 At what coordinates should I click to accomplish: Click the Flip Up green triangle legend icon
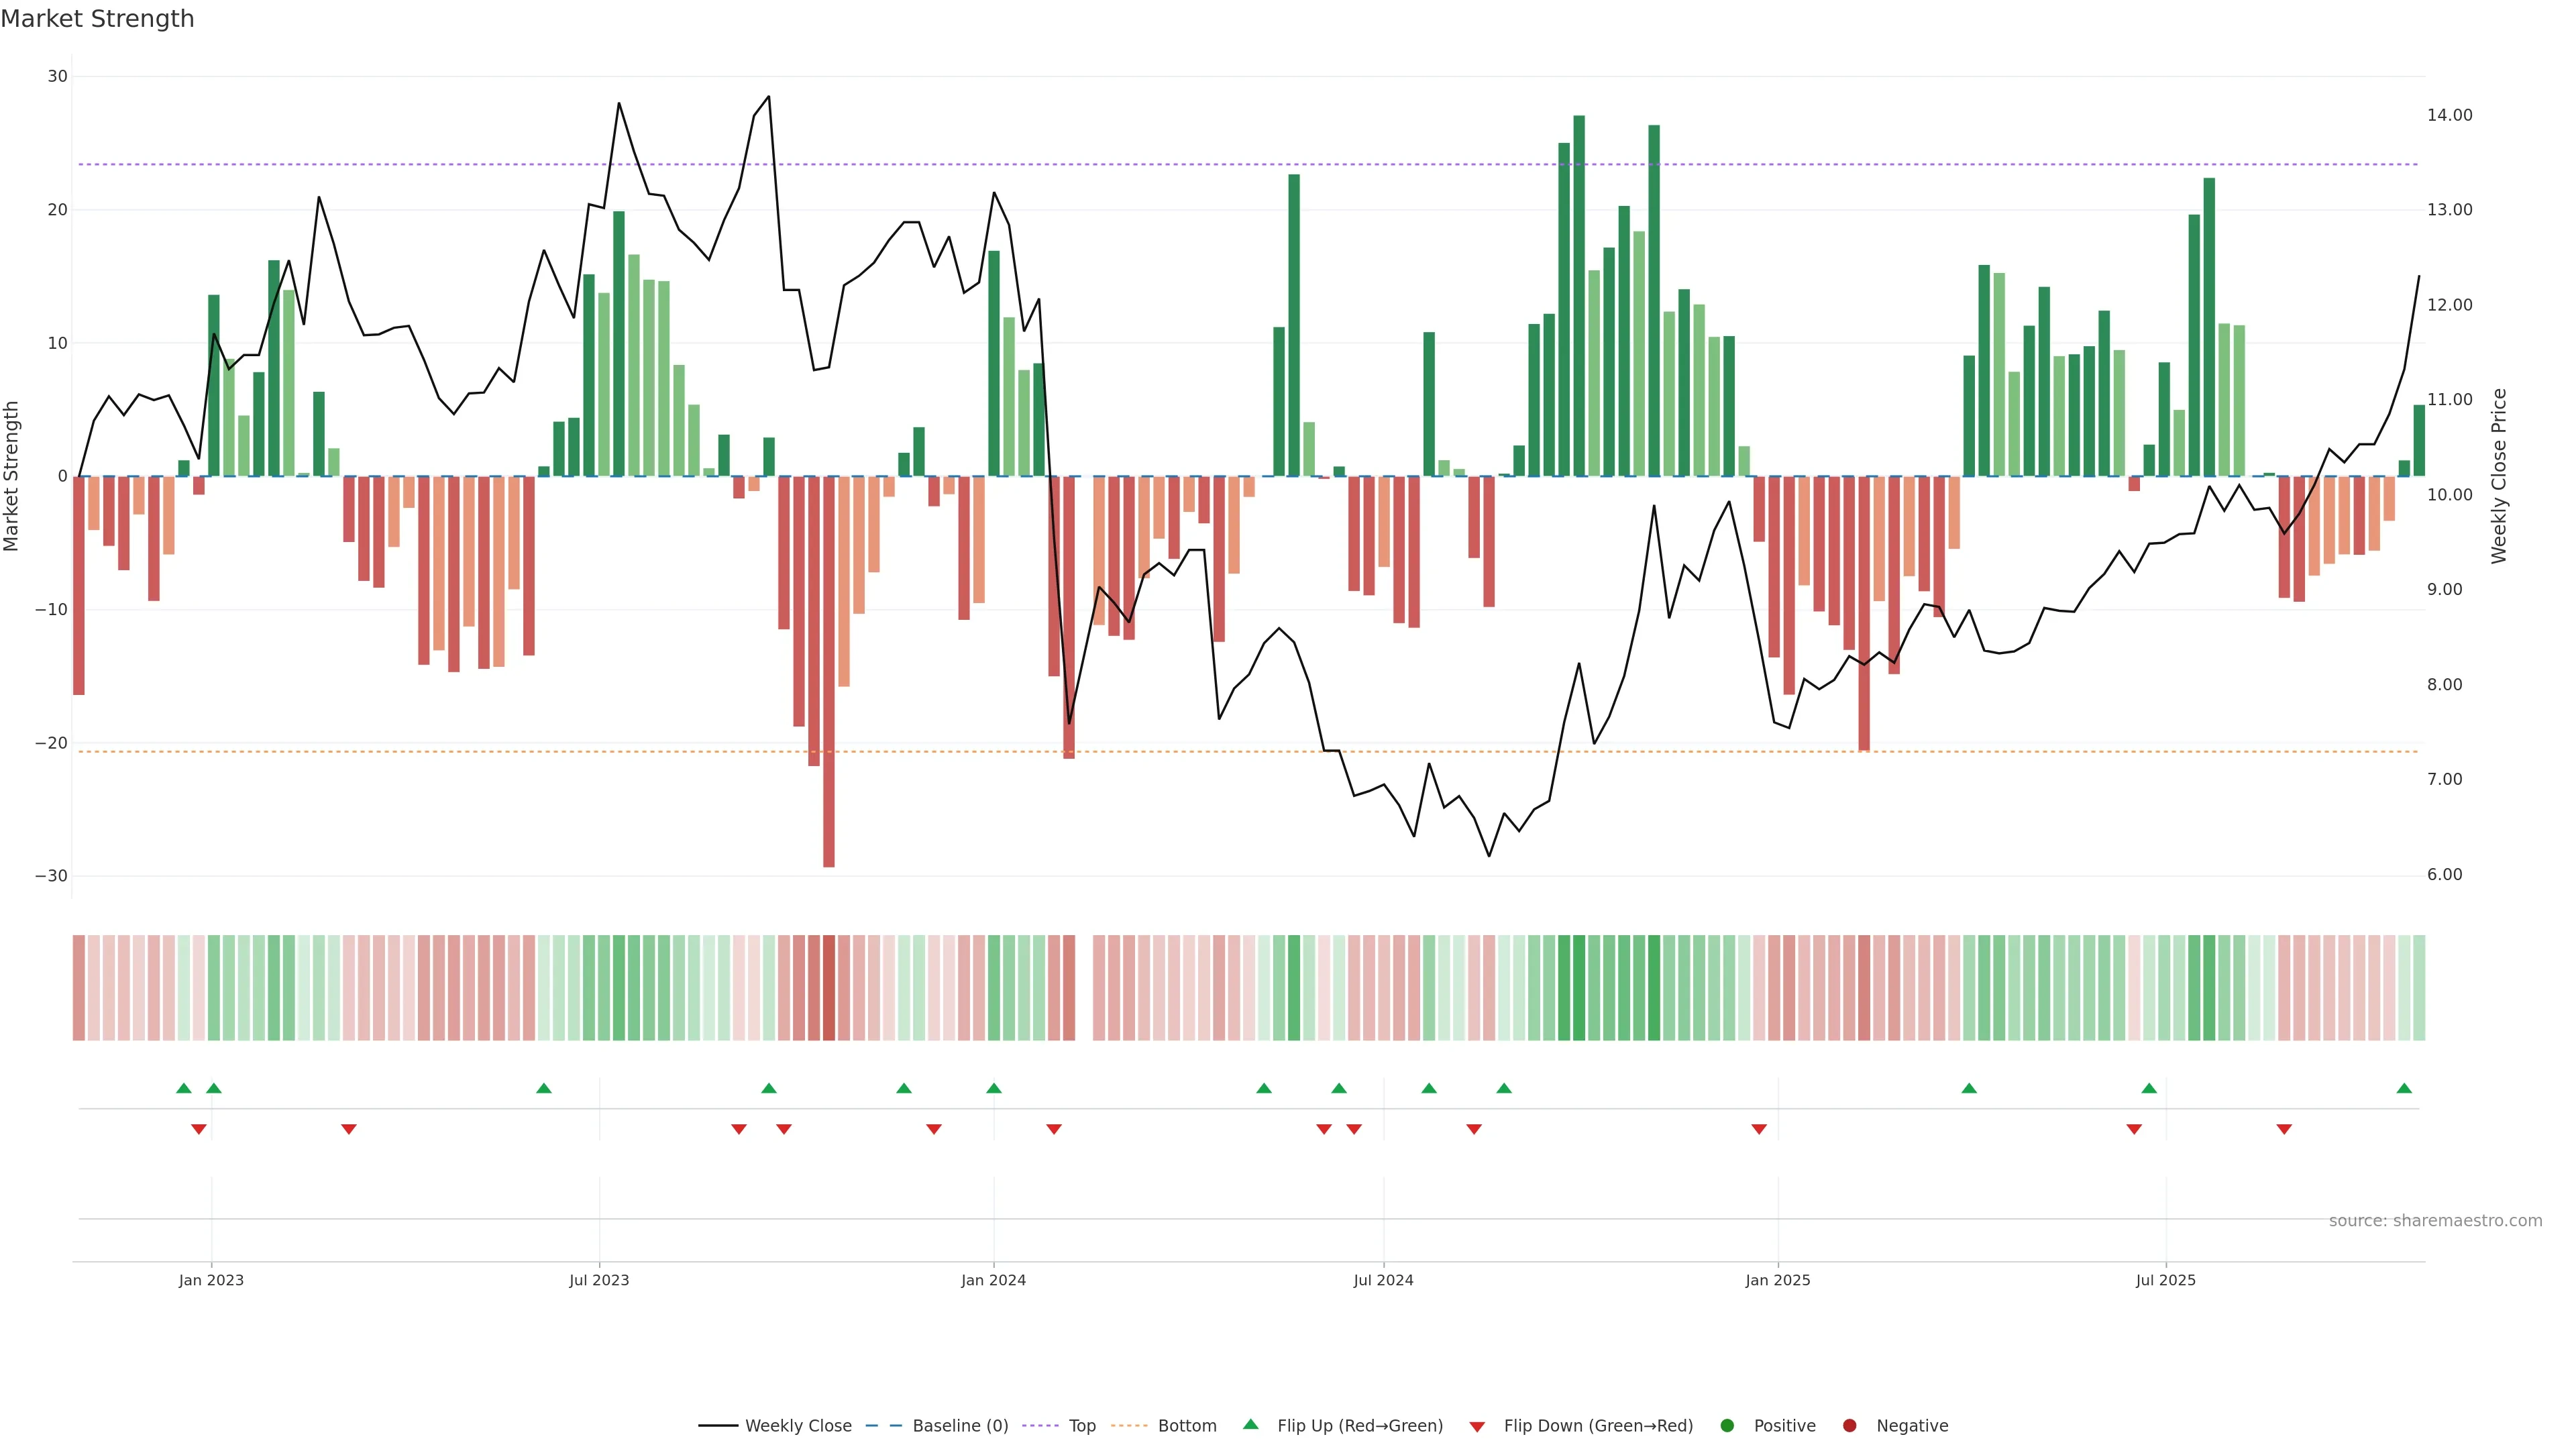tap(1250, 1424)
